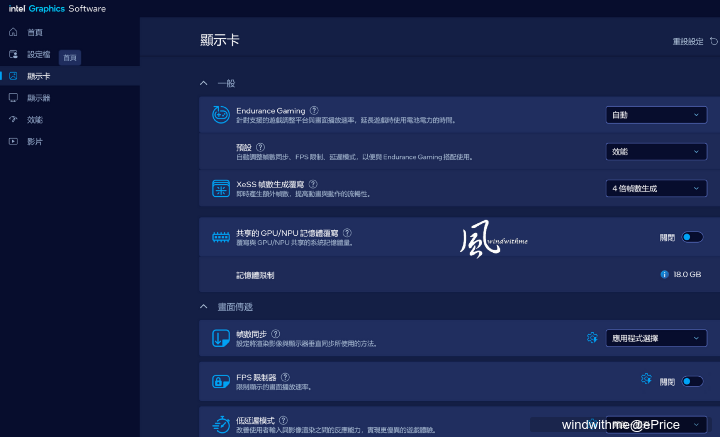This screenshot has width=720, height=437.
Task: Open the 4 倍幀數生成 dropdown
Action: point(657,188)
